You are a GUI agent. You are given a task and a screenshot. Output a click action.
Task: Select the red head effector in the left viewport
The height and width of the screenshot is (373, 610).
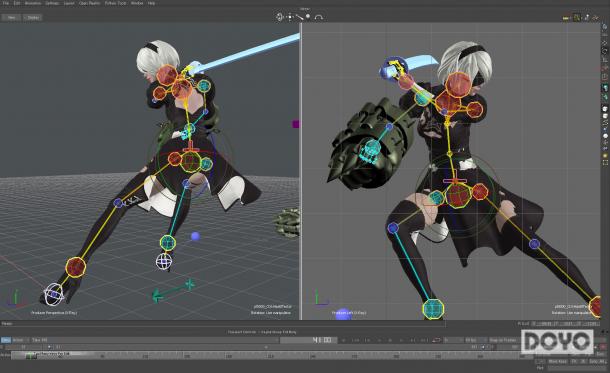pos(167,75)
